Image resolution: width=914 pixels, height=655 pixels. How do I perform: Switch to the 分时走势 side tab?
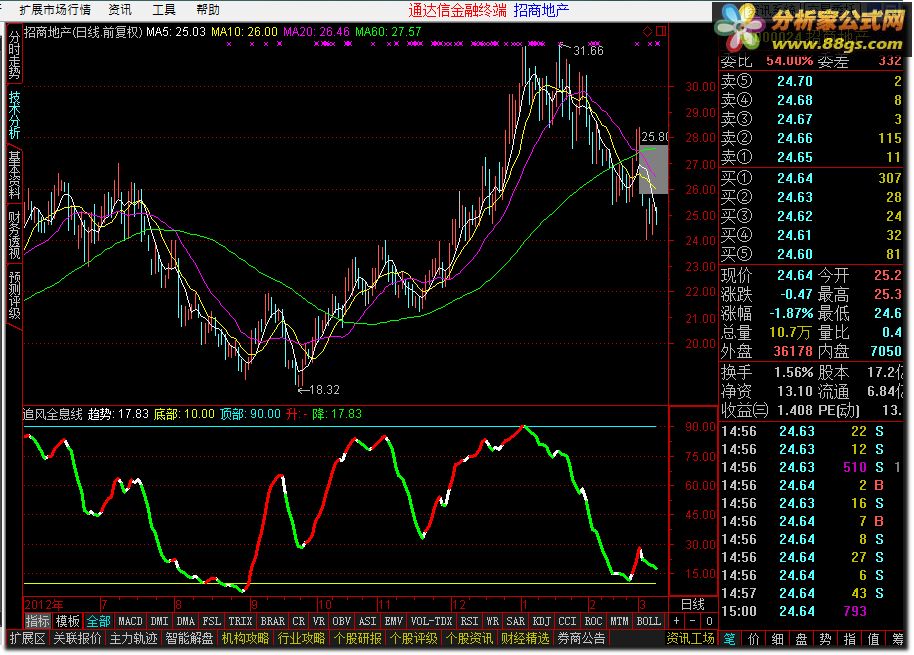tap(14, 55)
